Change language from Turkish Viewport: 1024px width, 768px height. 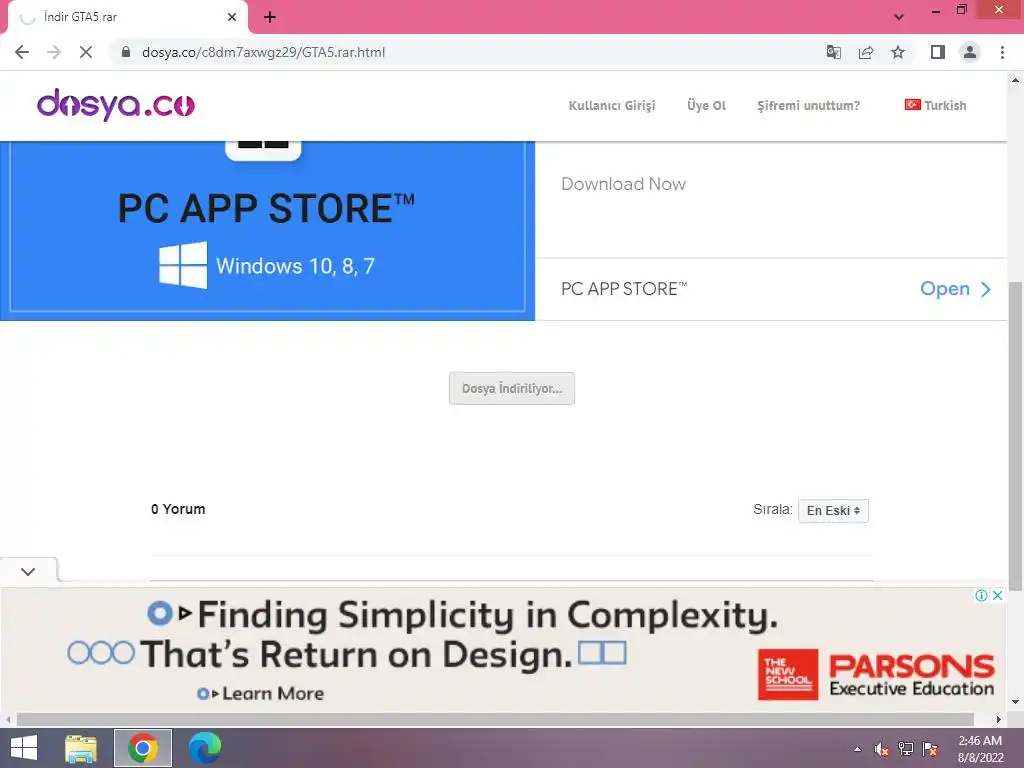point(935,105)
